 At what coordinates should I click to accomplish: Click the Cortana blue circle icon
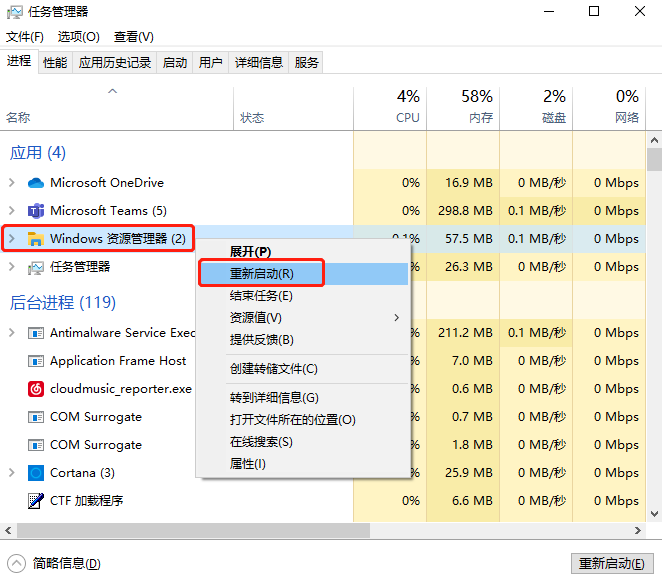(x=36, y=473)
